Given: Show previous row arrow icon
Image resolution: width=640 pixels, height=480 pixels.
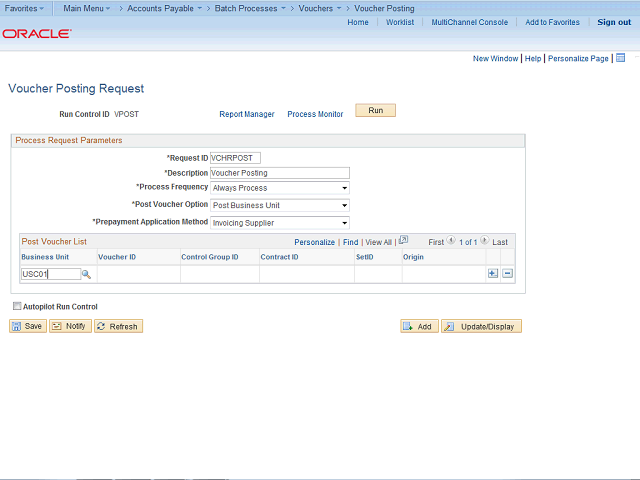Looking at the screenshot, I should [x=451, y=240].
